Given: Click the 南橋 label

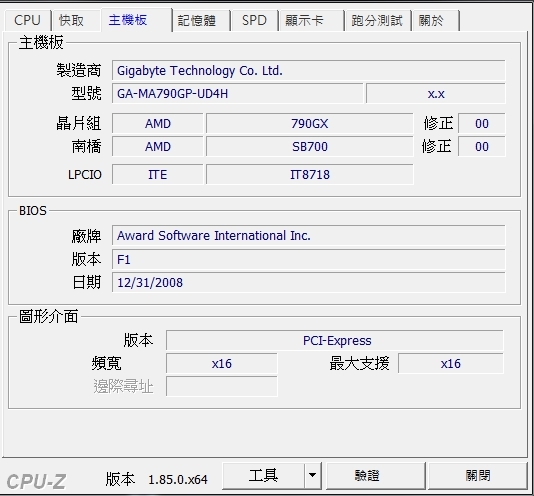Looking at the screenshot, I should coord(86,146).
